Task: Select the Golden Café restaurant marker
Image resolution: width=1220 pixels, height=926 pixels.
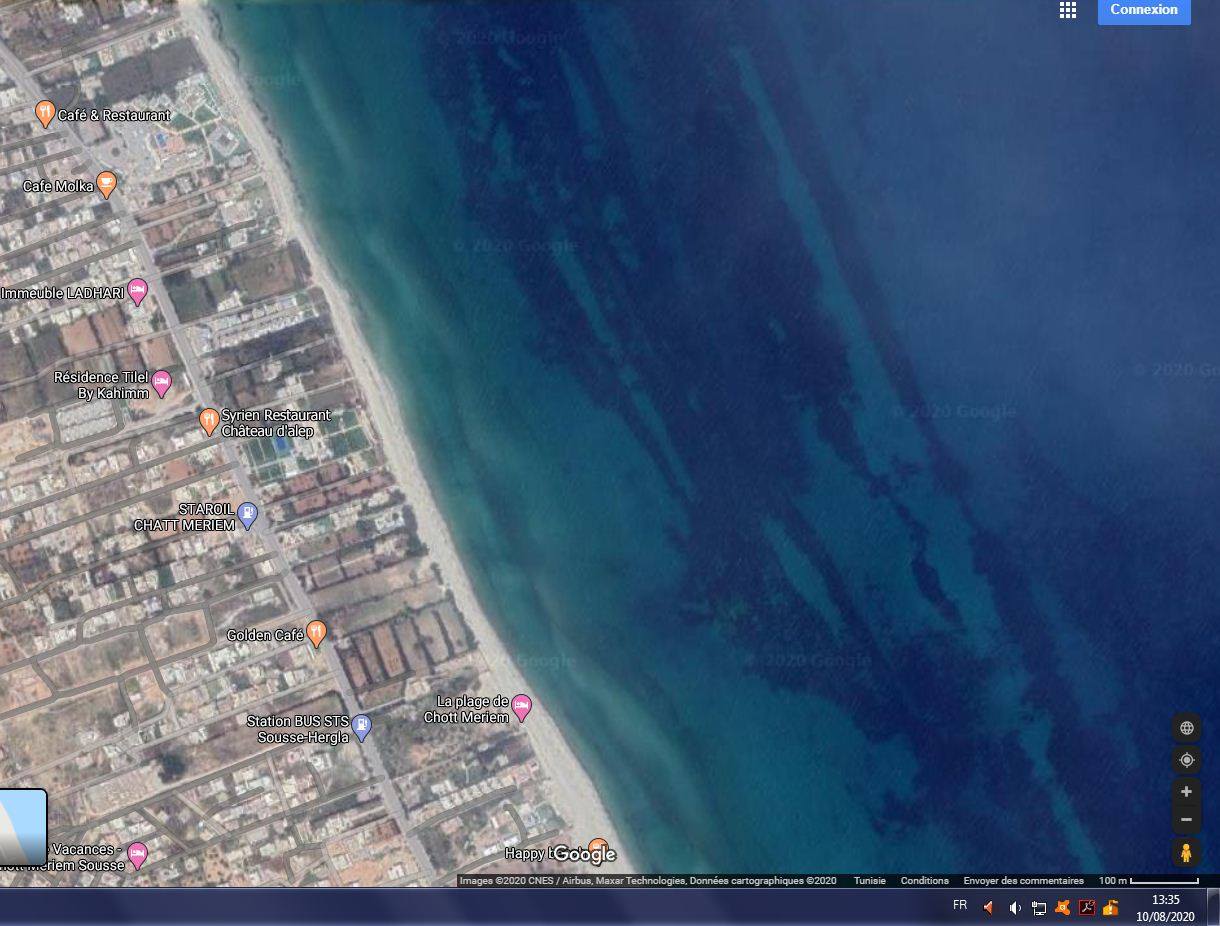Action: tap(317, 633)
